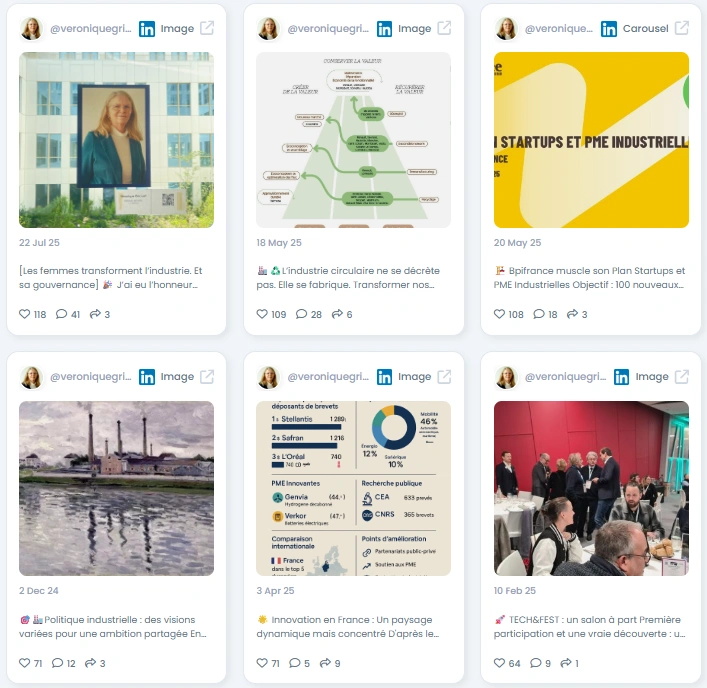Open the yellow Startups et PME Industrielles image
707x688 pixels.
tap(591, 140)
